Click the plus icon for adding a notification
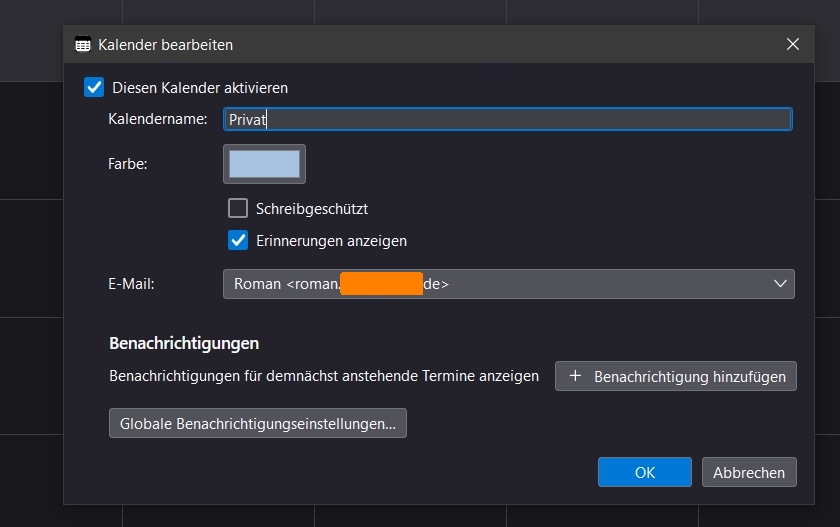This screenshot has height=527, width=840. pyautogui.click(x=575, y=377)
